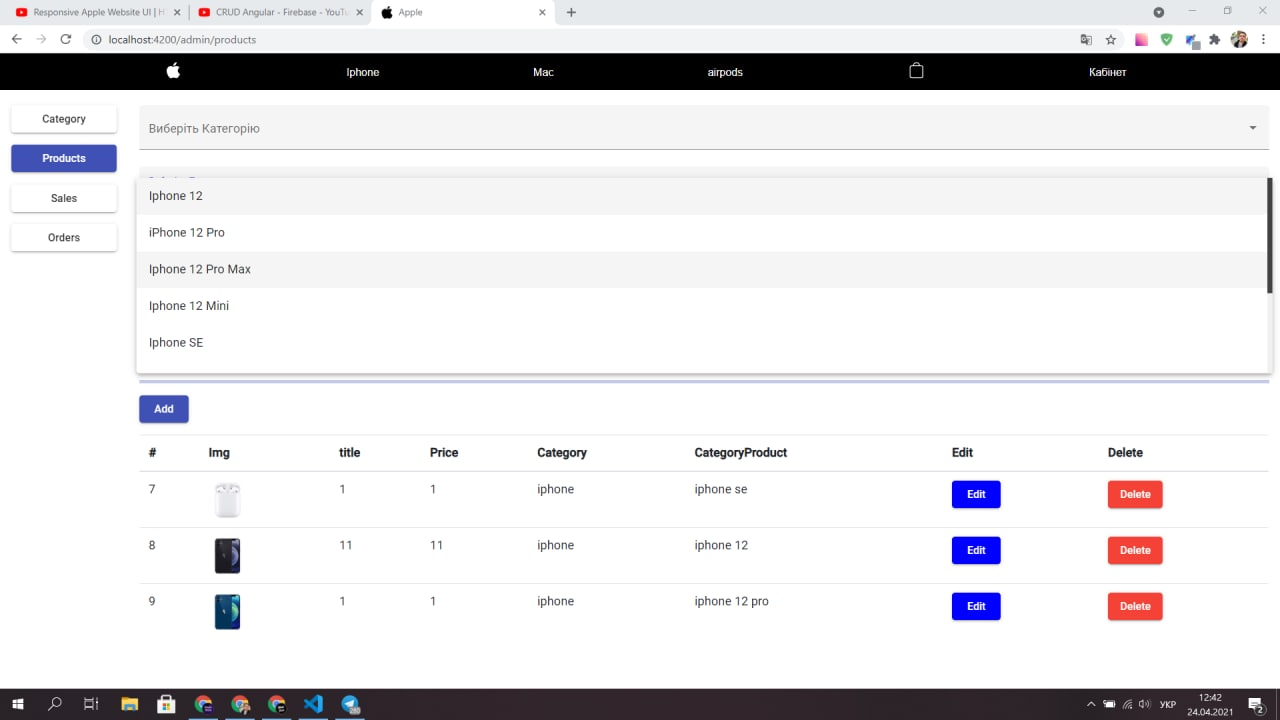Open Visual Studio Code from the taskbar
This screenshot has width=1280, height=720.
pos(313,704)
